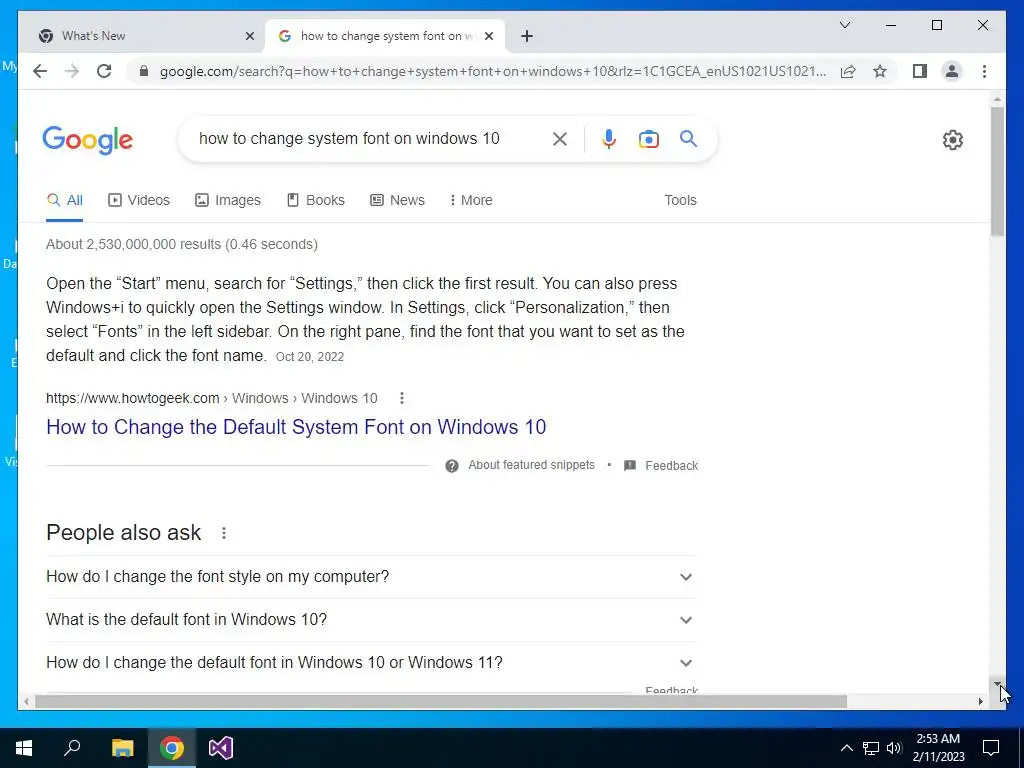Open the network status tray icon

pyautogui.click(x=871, y=748)
